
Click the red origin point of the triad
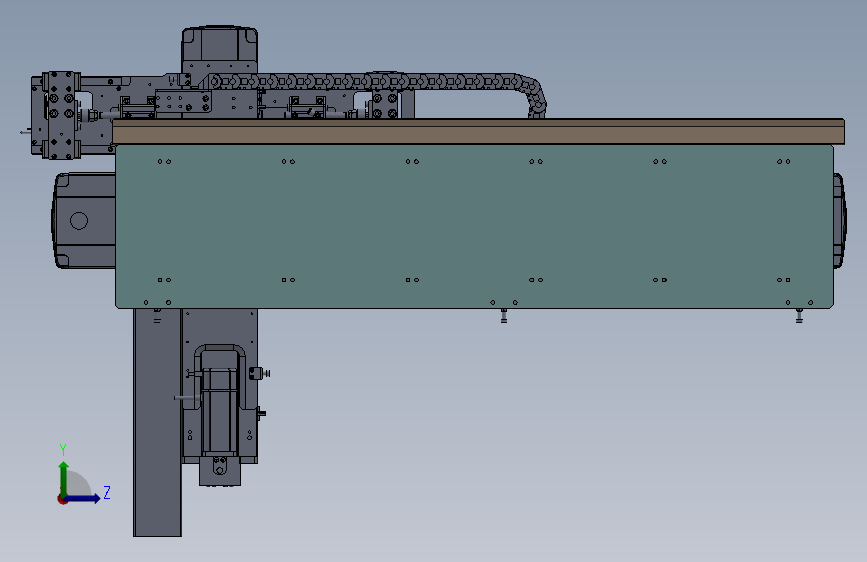61,499
